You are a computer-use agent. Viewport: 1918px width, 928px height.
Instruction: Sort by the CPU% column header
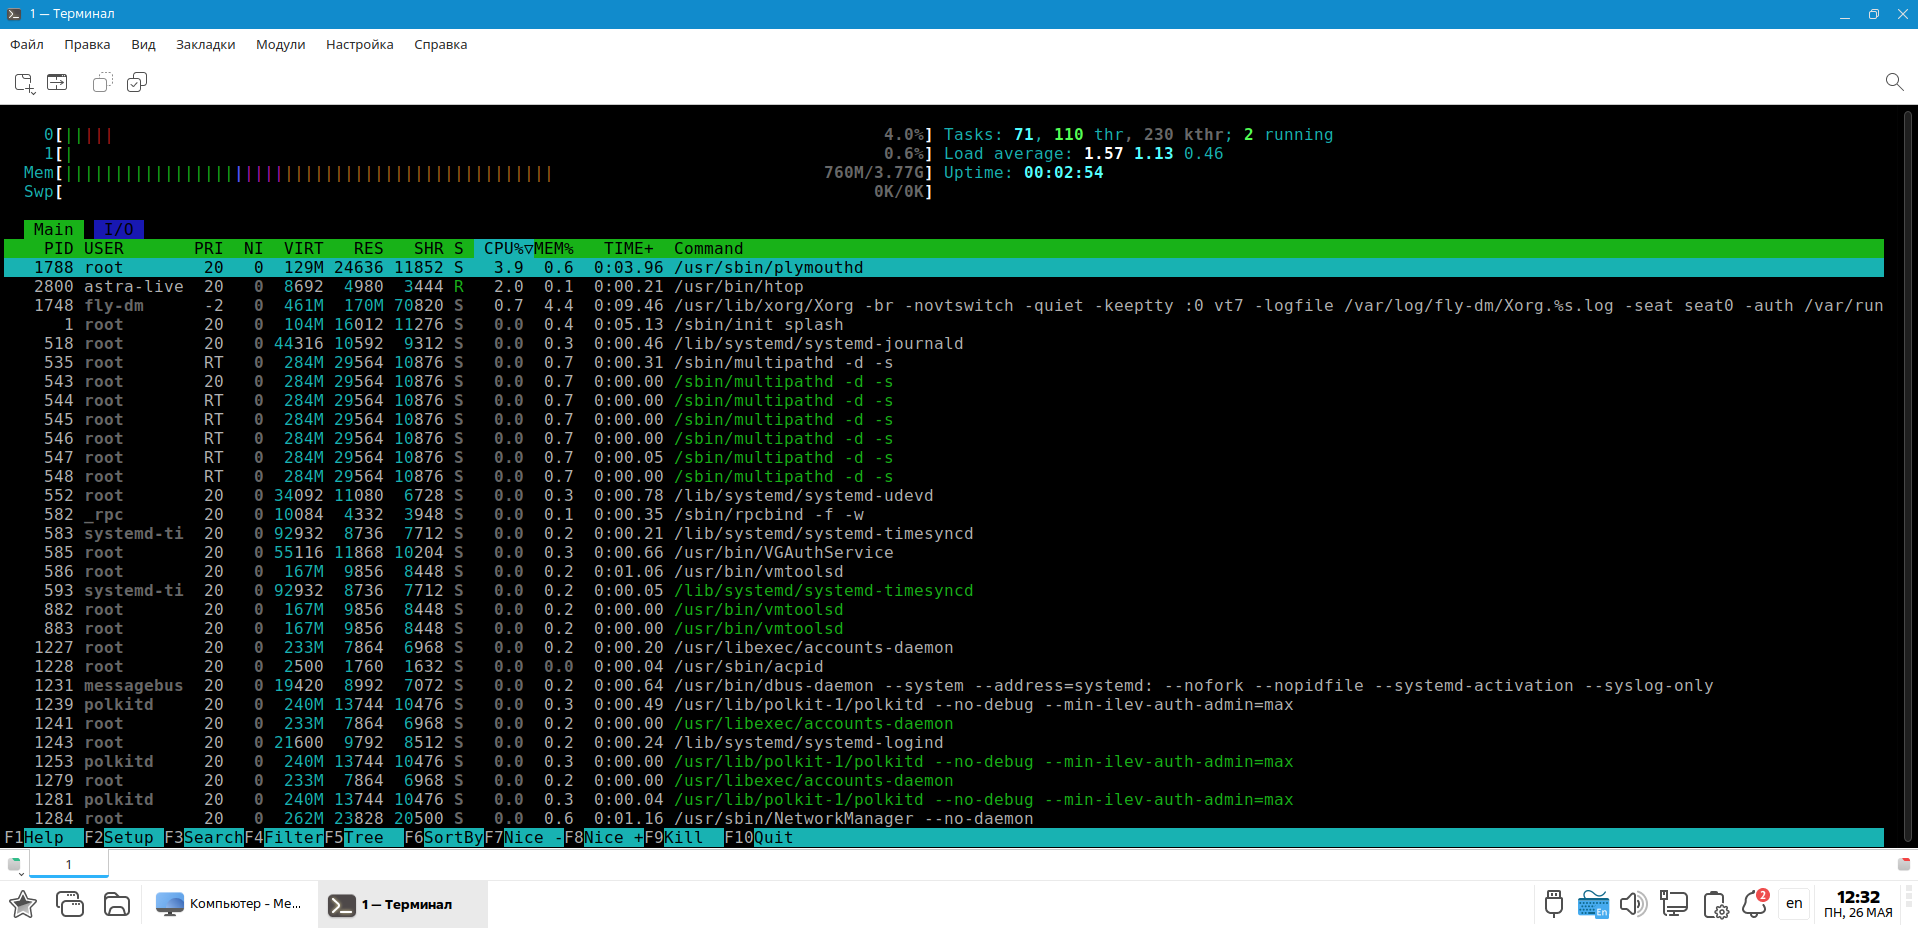(503, 249)
